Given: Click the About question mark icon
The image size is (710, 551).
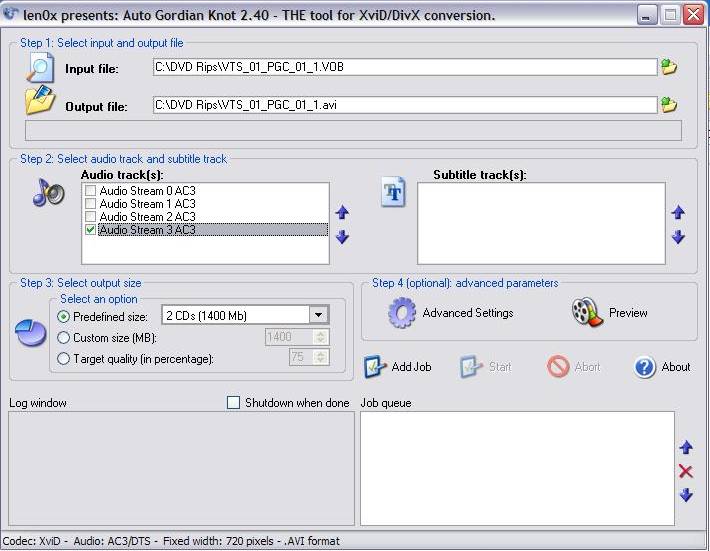Looking at the screenshot, I should (x=645, y=367).
